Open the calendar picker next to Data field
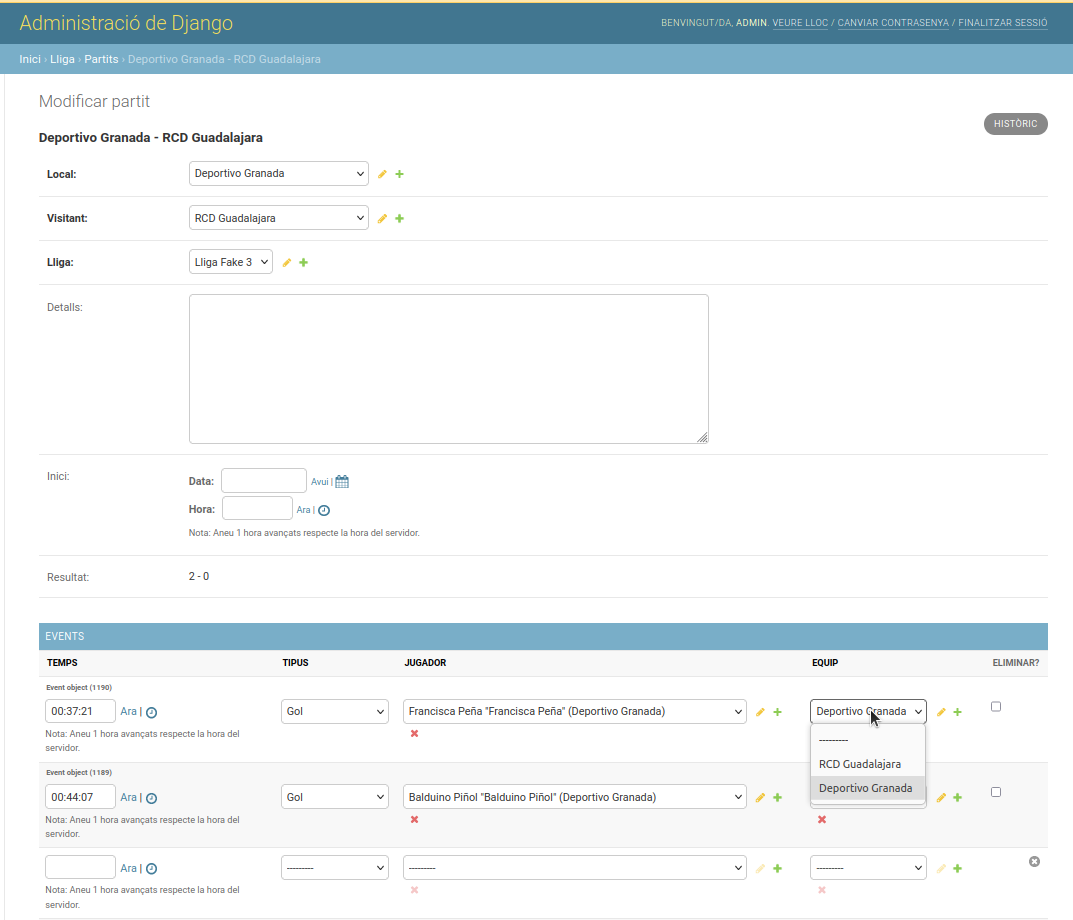 (341, 481)
